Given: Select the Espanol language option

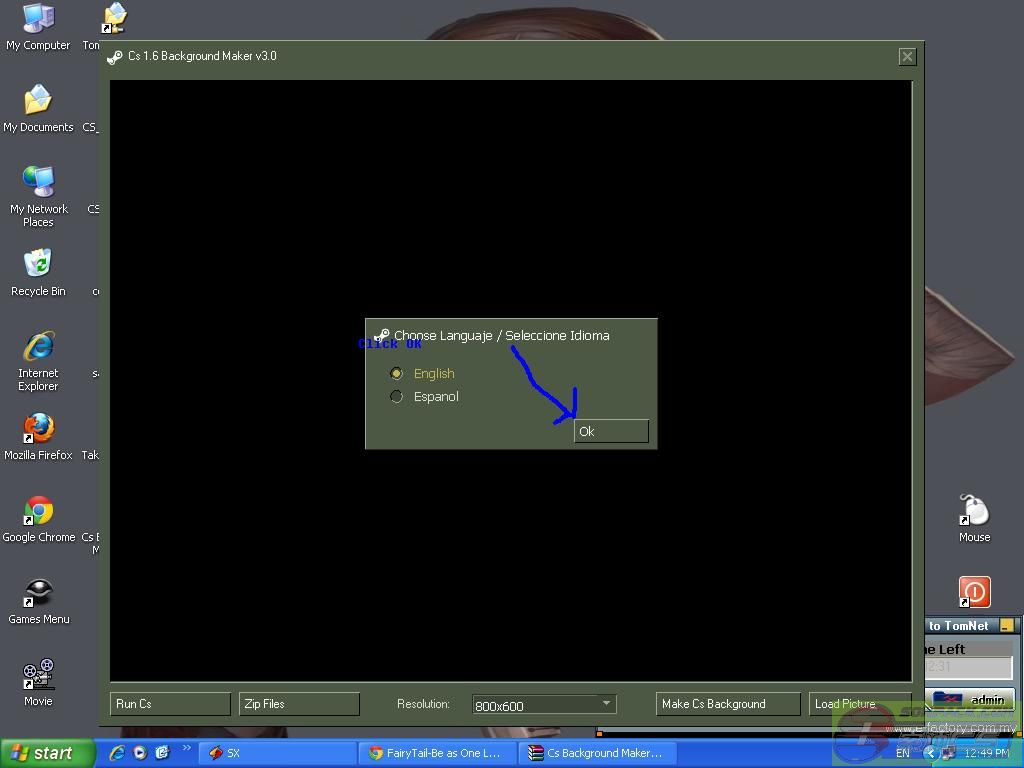Looking at the screenshot, I should coord(397,397).
